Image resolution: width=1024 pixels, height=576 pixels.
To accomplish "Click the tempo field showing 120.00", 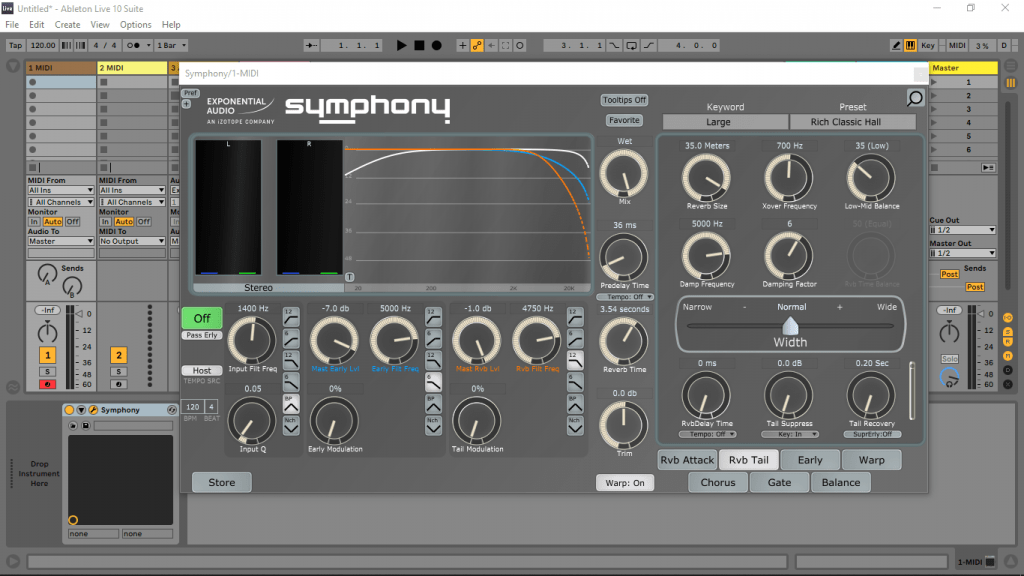I will pyautogui.click(x=42, y=45).
